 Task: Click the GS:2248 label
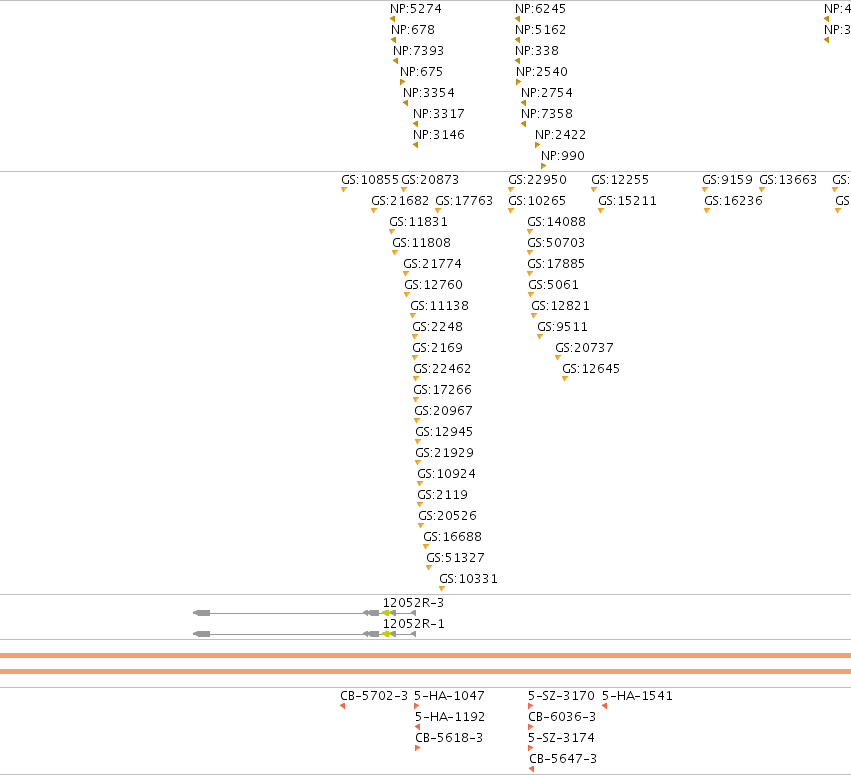pyautogui.click(x=437, y=327)
